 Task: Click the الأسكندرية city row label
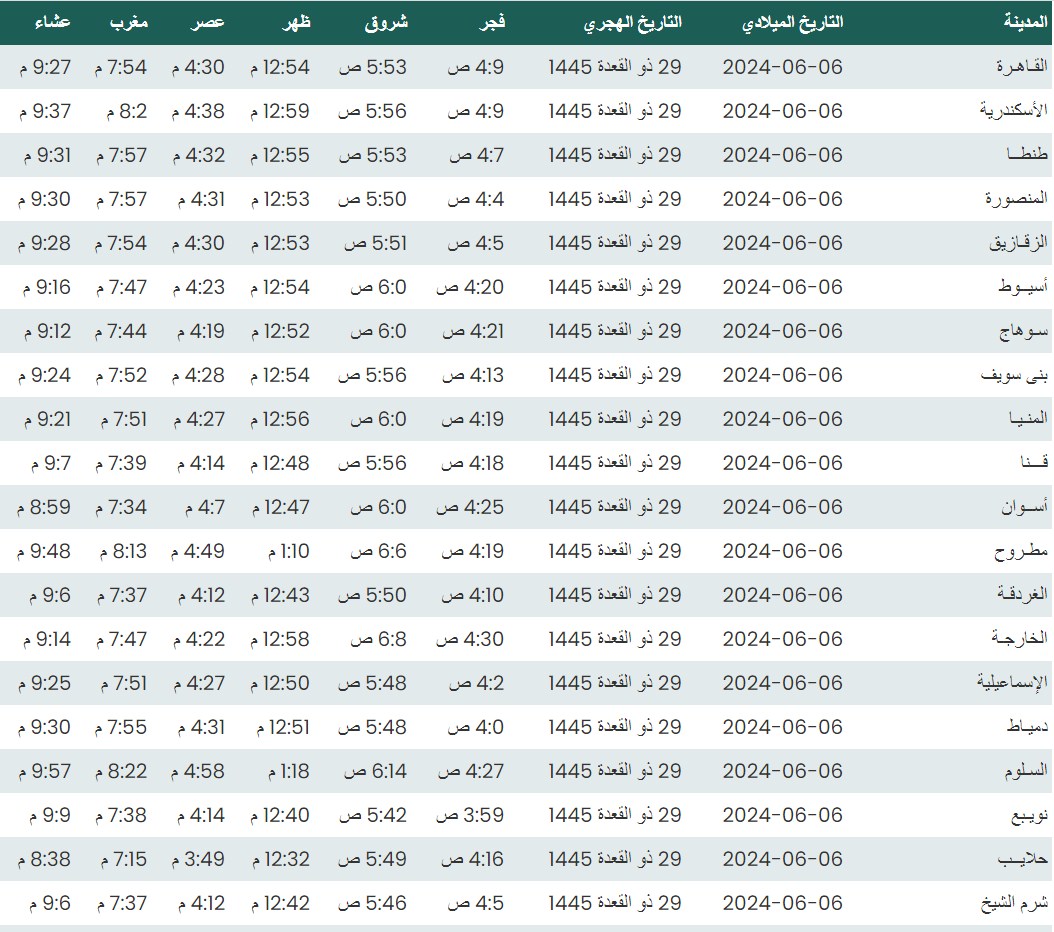coord(1013,111)
